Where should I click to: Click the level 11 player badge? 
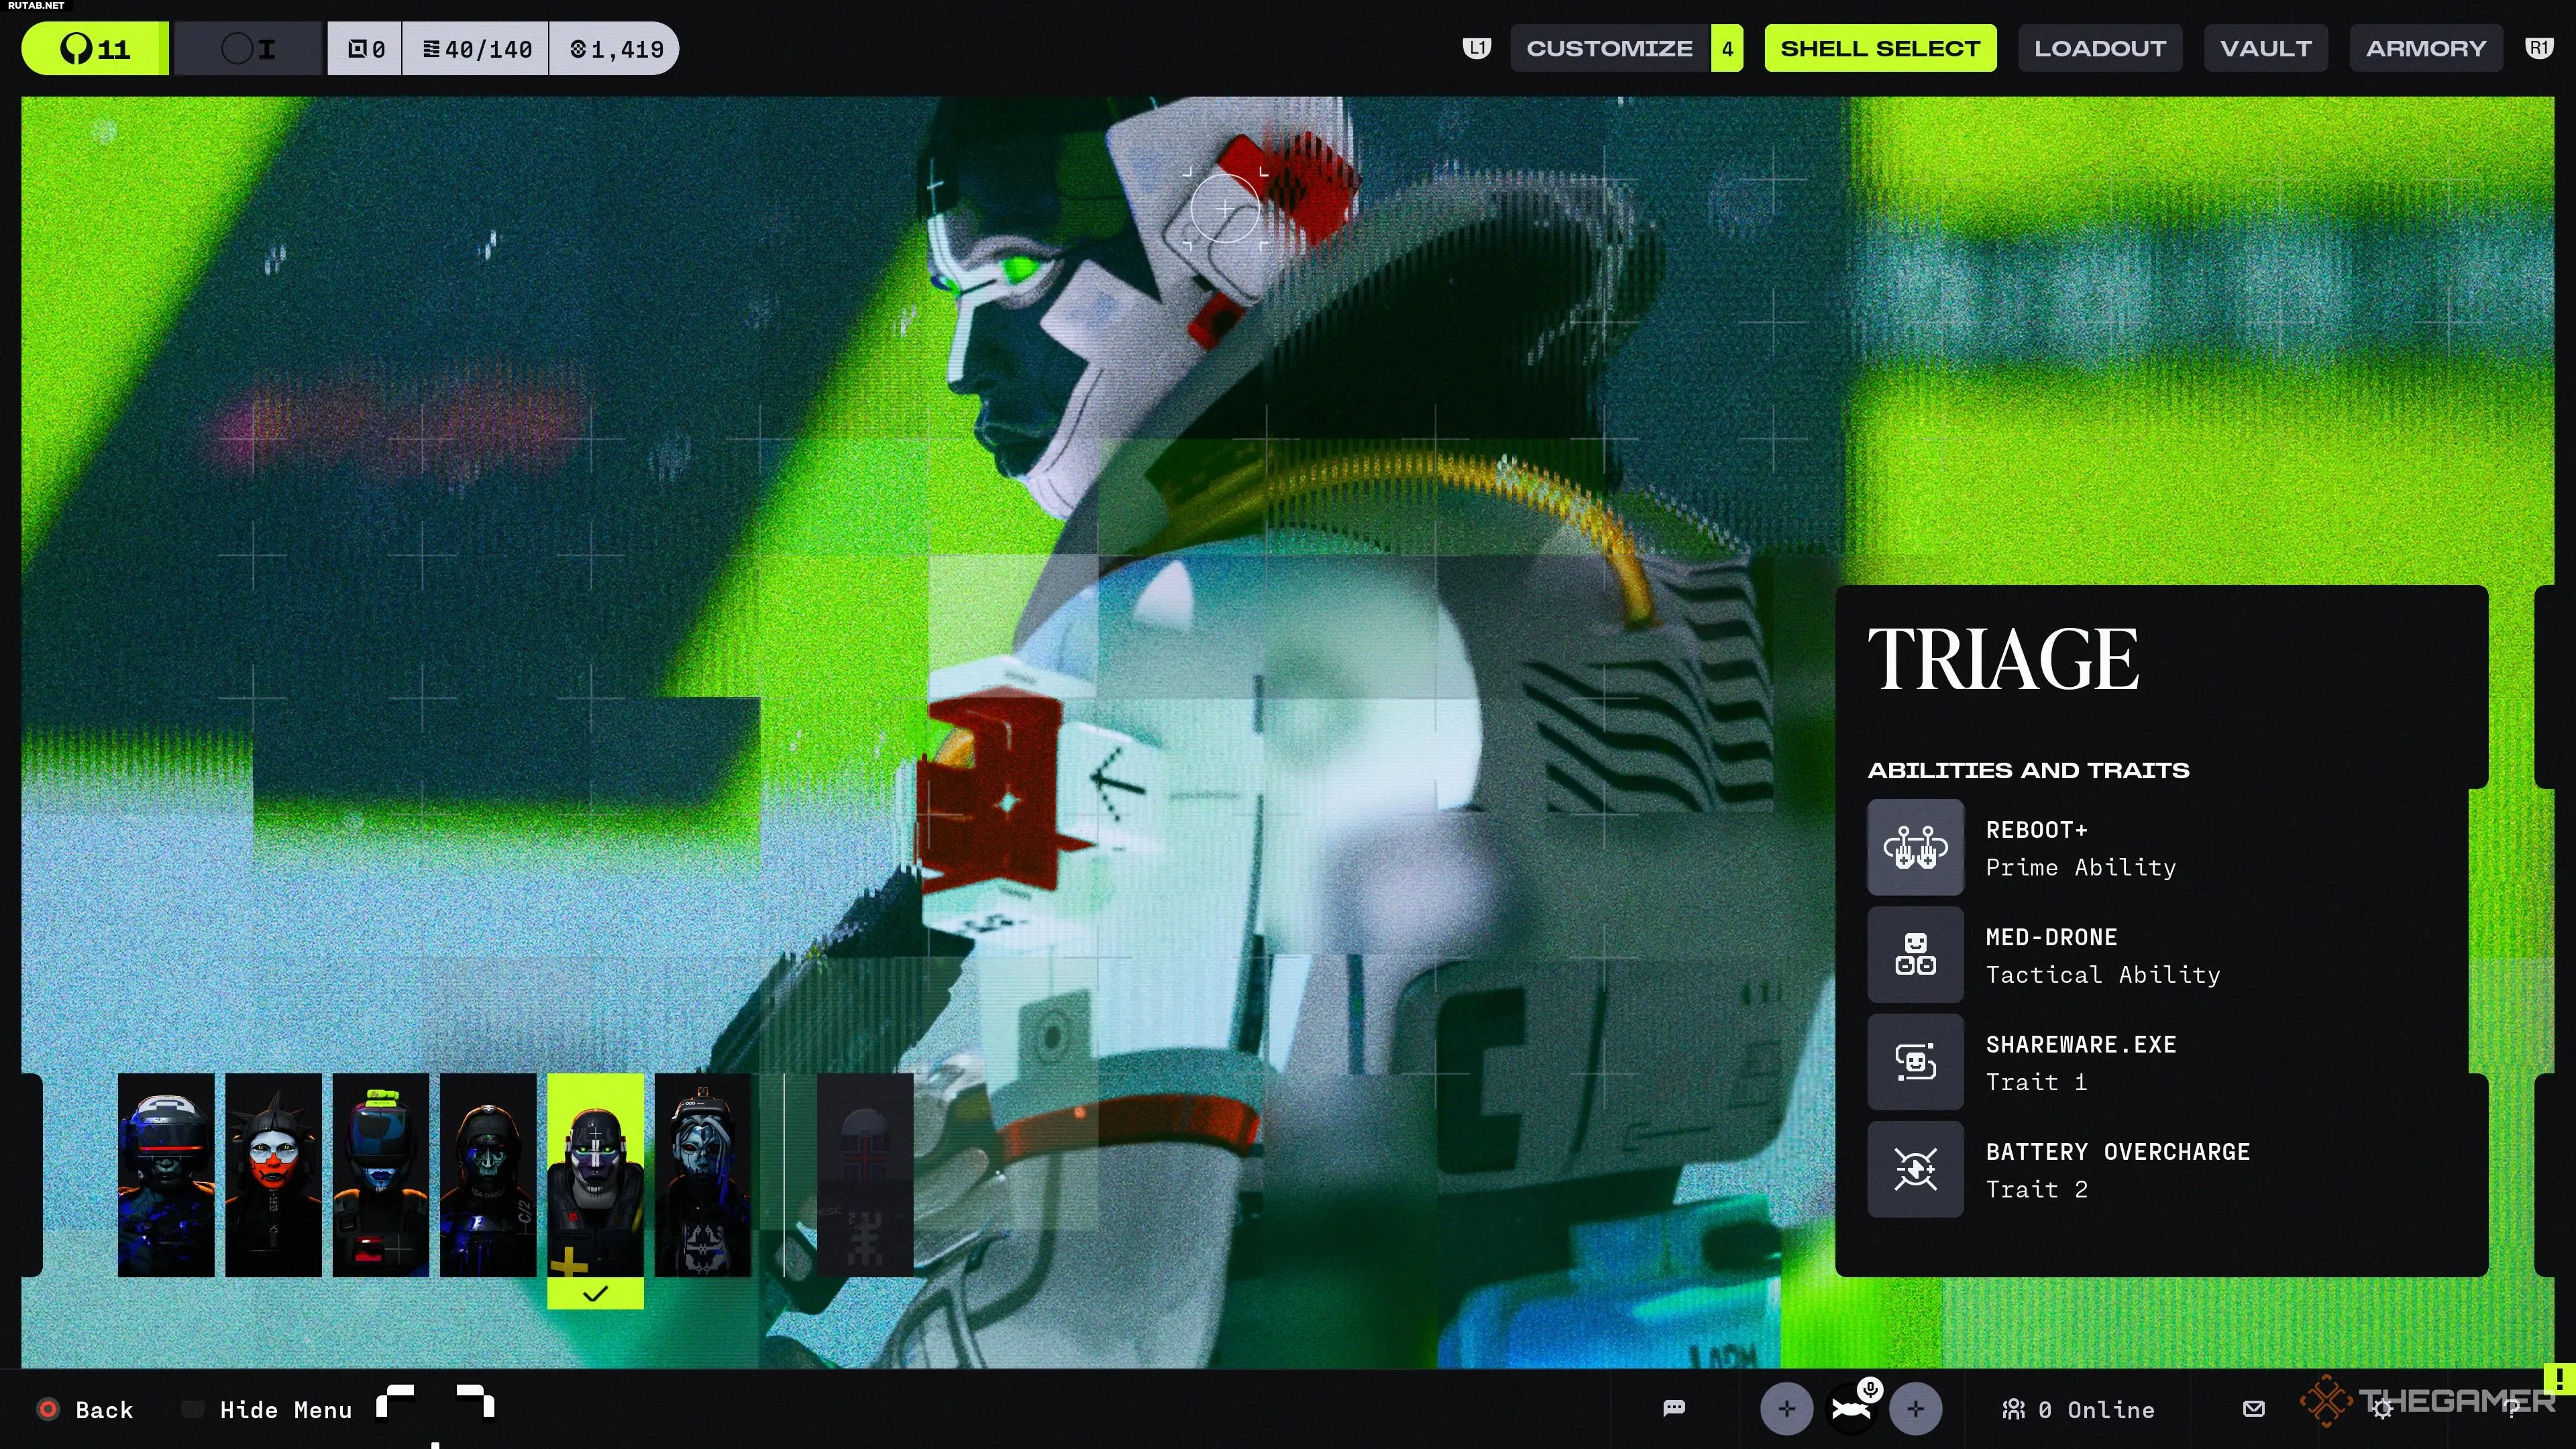tap(95, 48)
